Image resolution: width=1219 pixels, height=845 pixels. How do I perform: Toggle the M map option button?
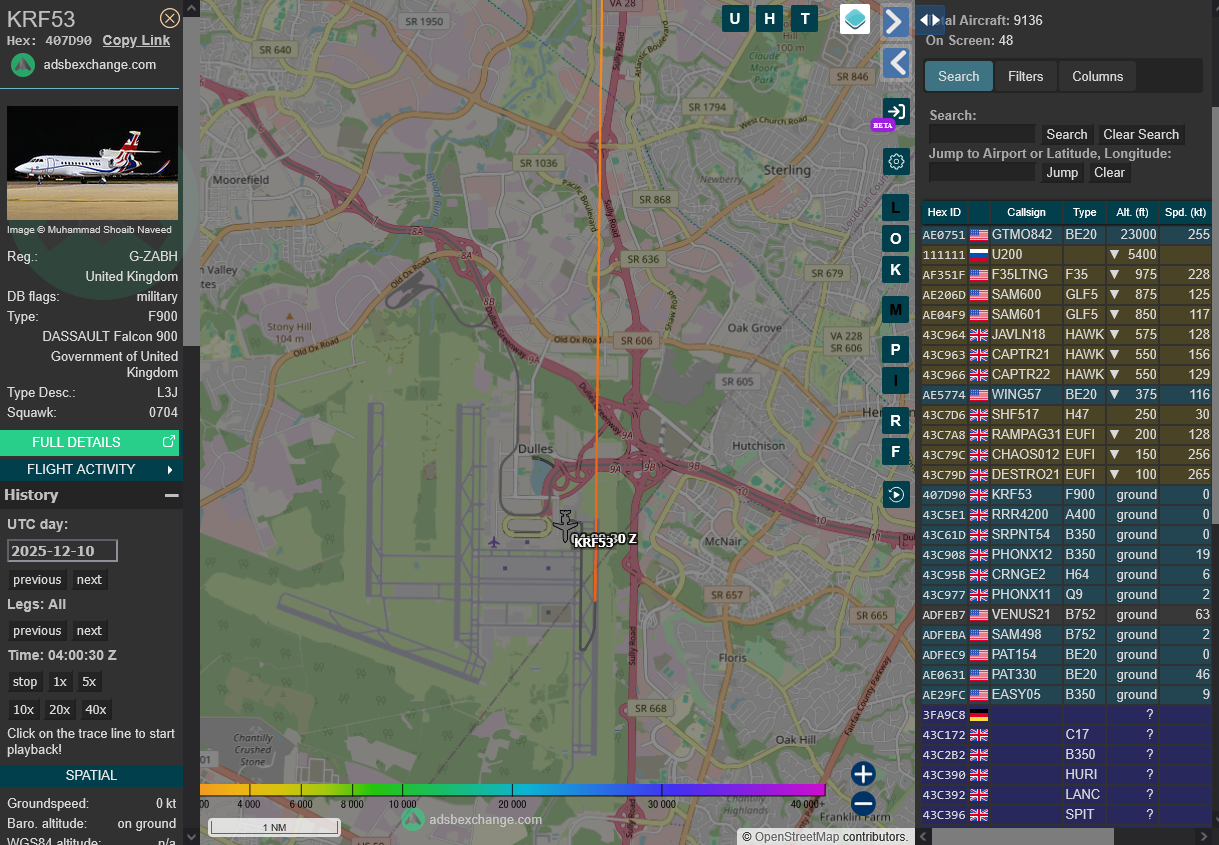tap(896, 310)
